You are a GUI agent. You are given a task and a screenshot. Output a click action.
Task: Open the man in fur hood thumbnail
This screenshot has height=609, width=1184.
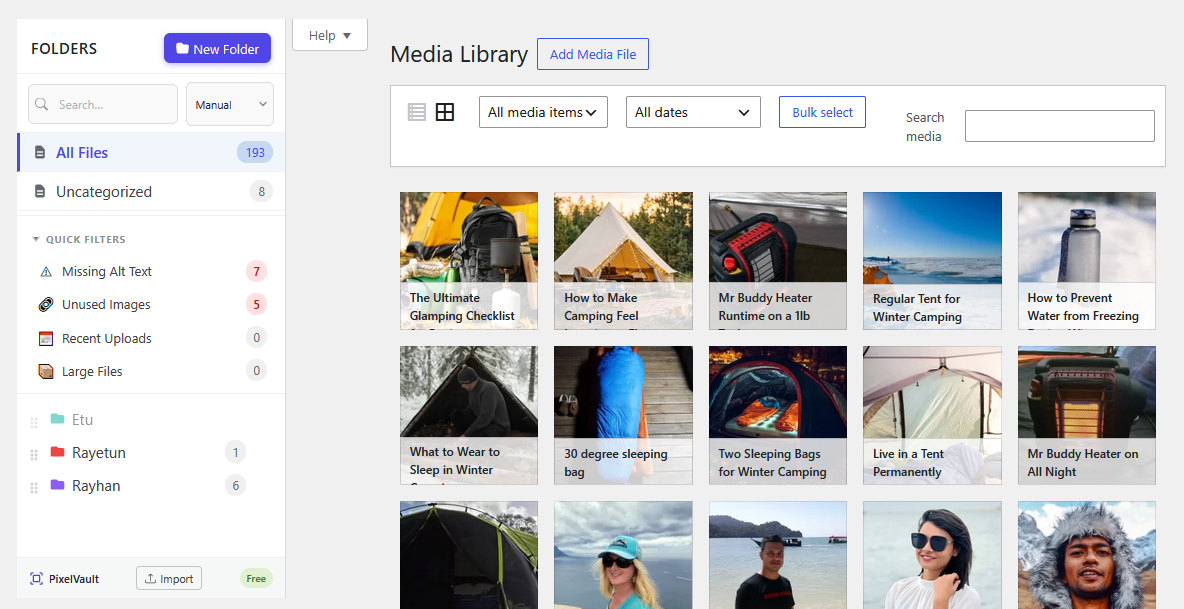click(1087, 555)
